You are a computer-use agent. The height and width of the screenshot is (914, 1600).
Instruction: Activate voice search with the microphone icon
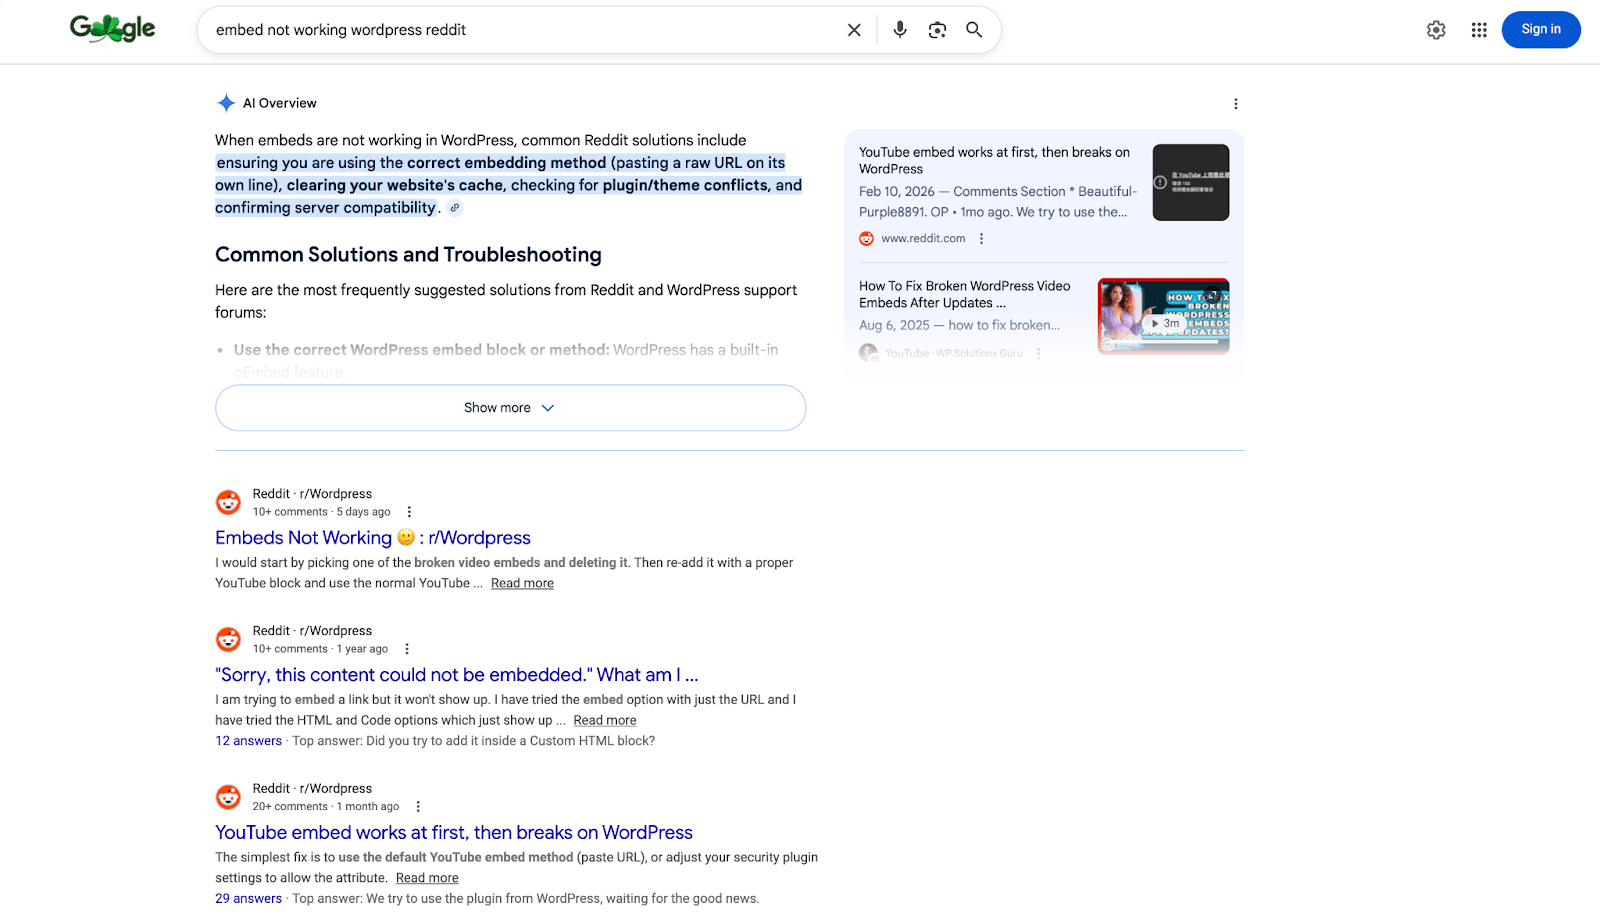pos(899,29)
